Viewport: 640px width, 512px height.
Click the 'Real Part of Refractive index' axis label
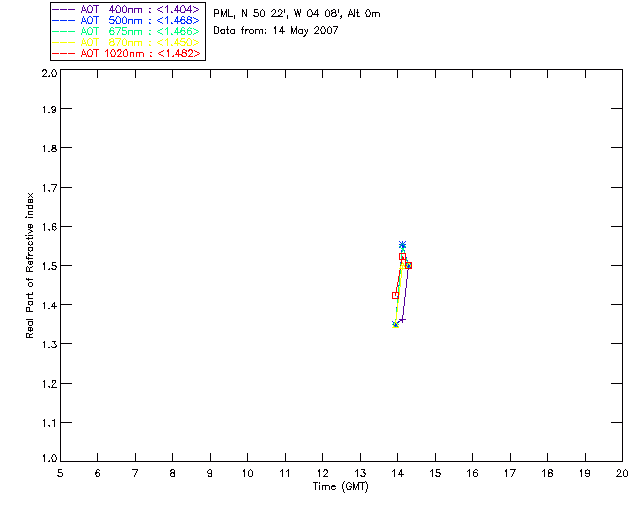(30, 265)
